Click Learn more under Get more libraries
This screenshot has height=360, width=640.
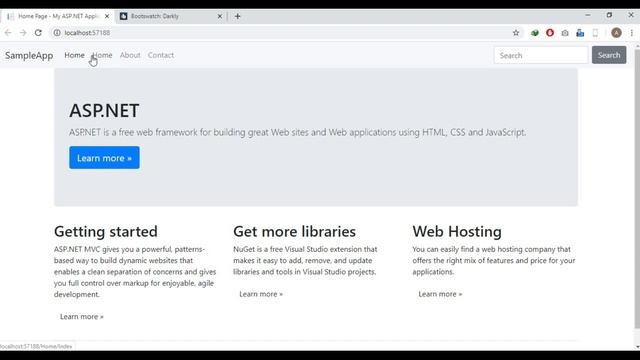[261, 294]
